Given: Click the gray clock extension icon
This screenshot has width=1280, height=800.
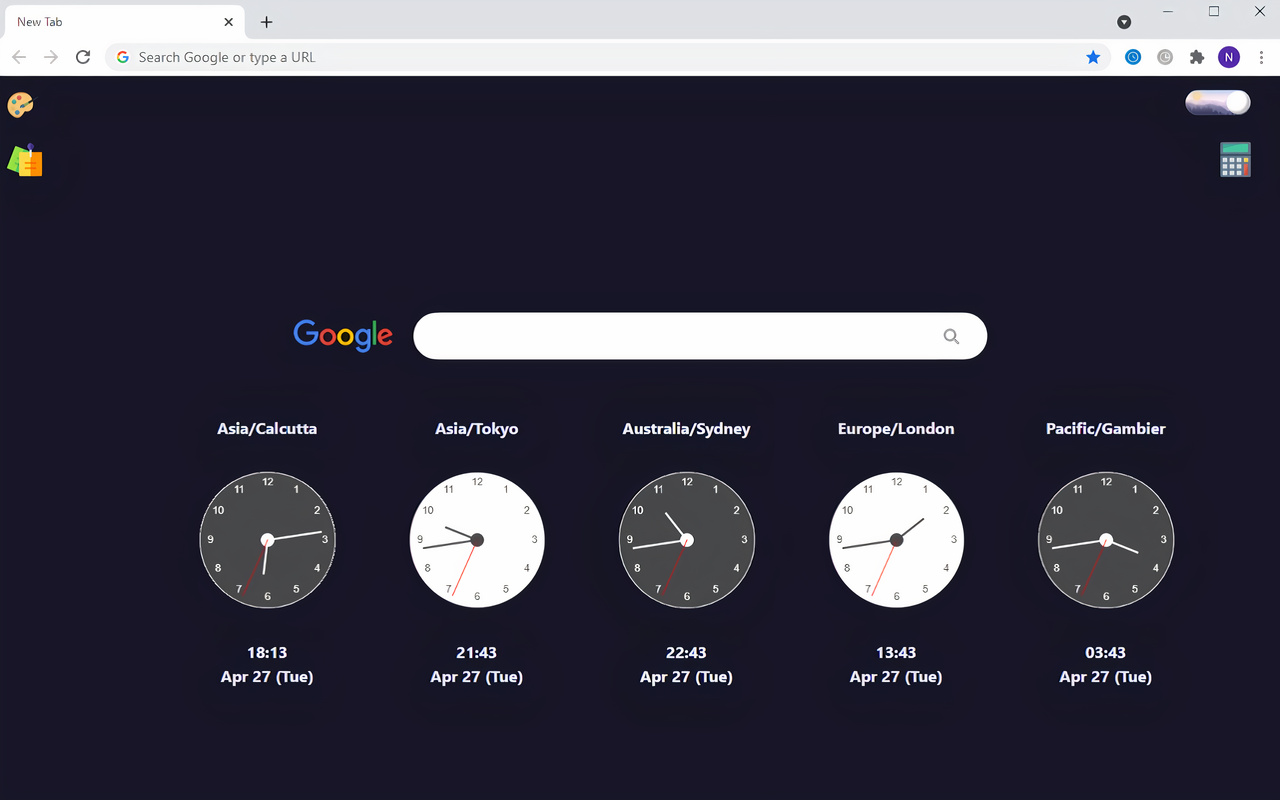Looking at the screenshot, I should (x=1165, y=57).
